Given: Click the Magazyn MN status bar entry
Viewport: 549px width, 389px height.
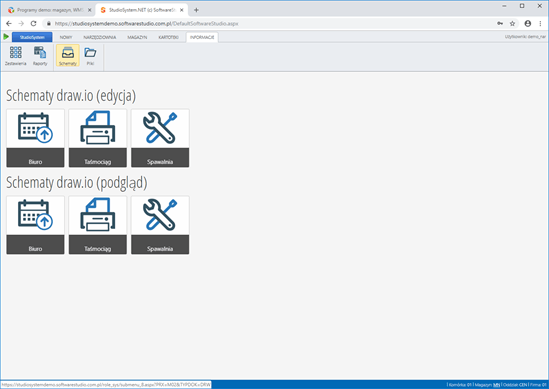Looking at the screenshot, I should click(487, 385).
